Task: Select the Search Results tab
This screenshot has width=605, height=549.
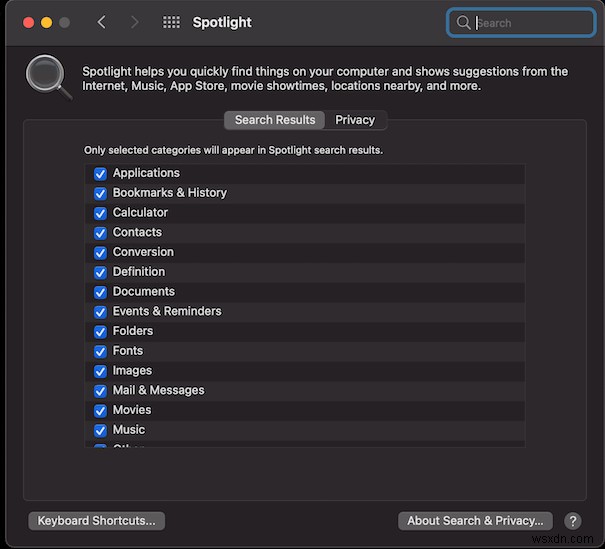Action: click(275, 120)
